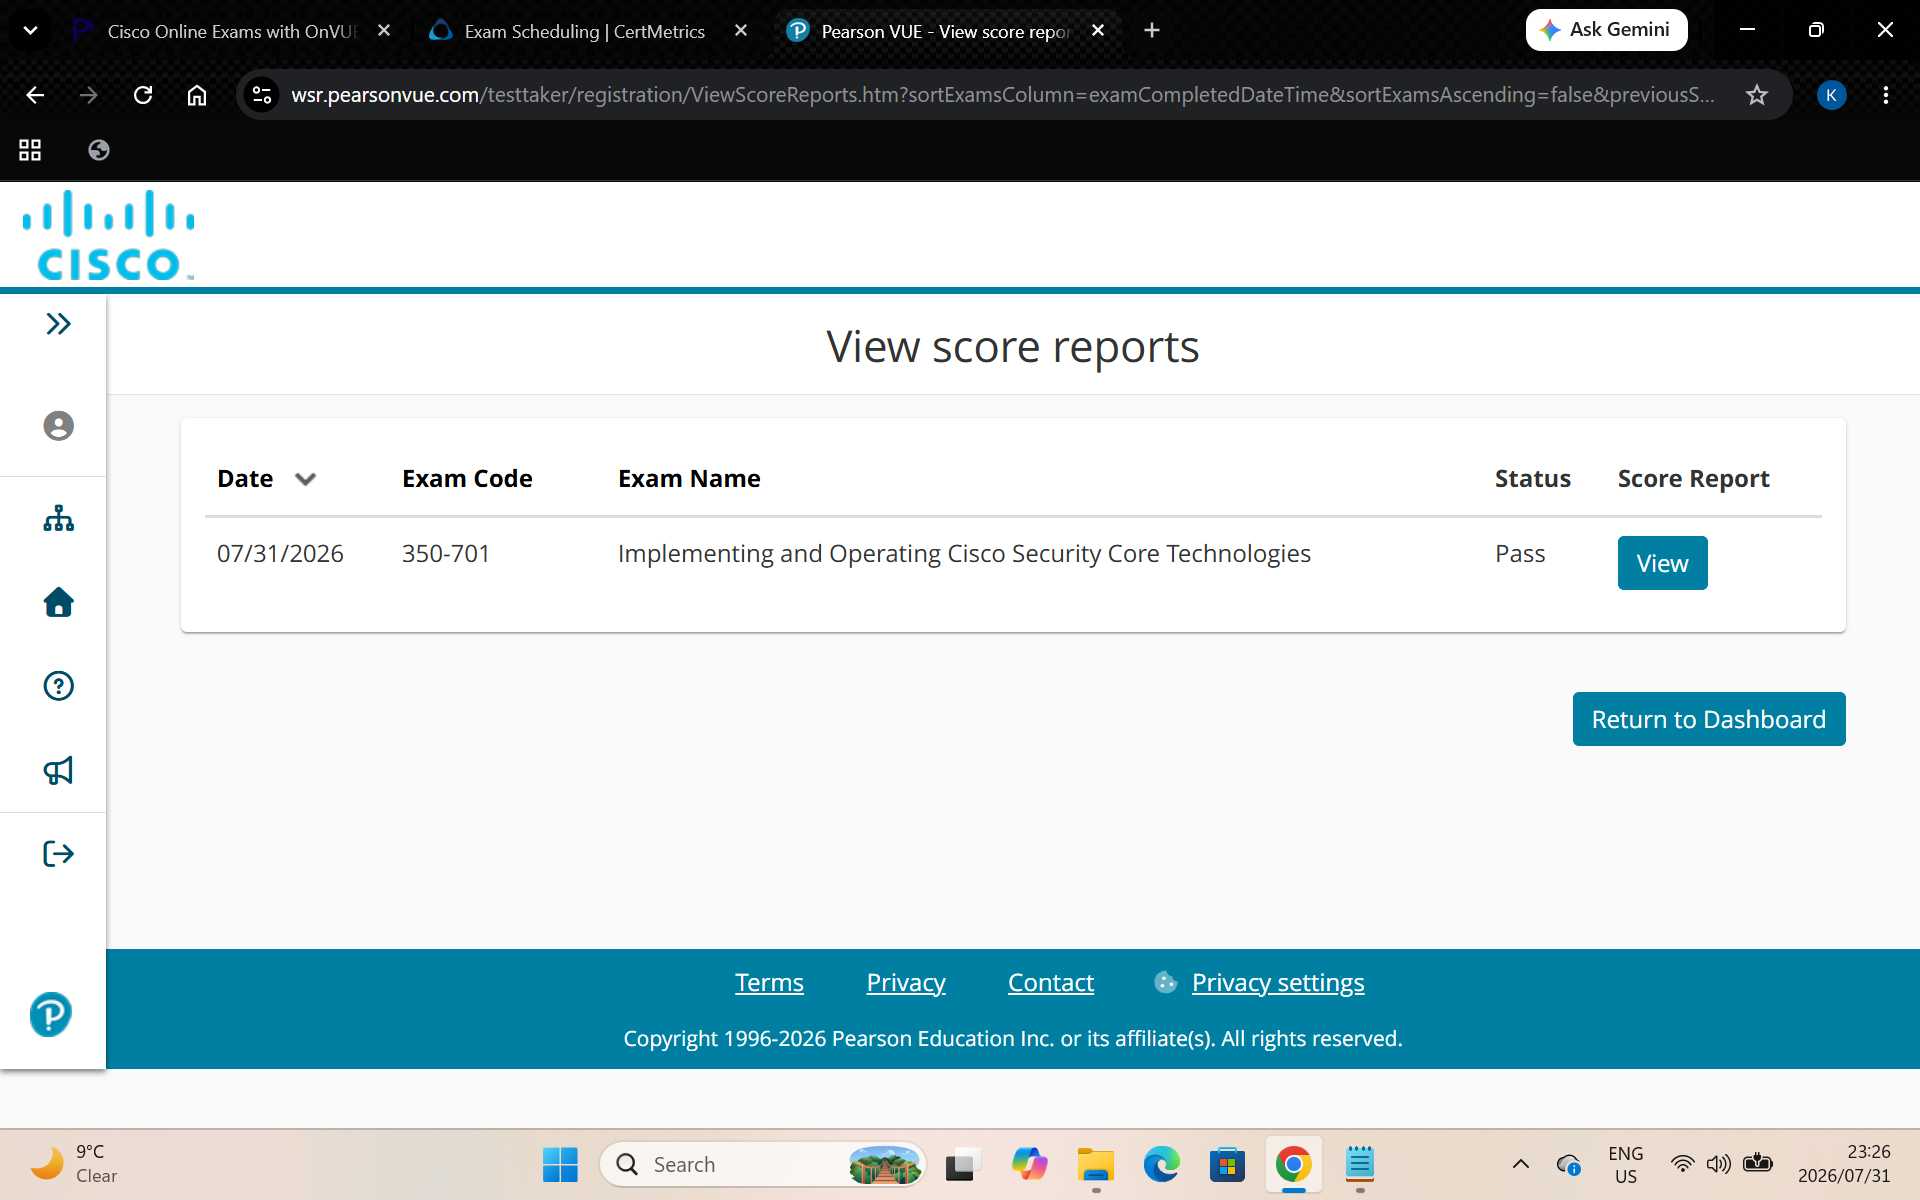Viewport: 1920px width, 1200px height.
Task: Open the tab search dropdown arrow
Action: 30,30
